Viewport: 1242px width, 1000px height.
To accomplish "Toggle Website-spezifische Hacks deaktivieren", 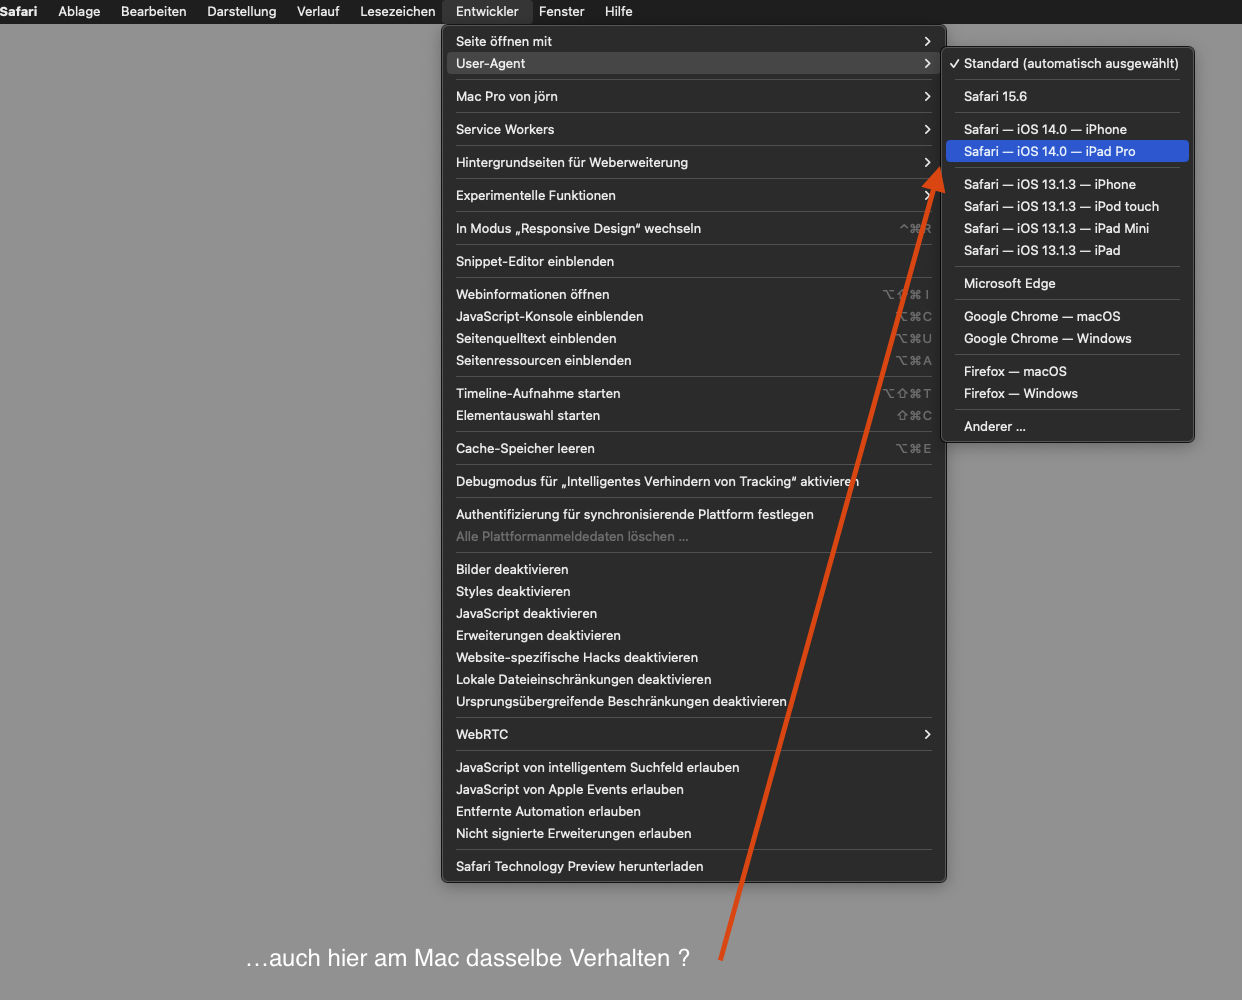I will (694, 657).
